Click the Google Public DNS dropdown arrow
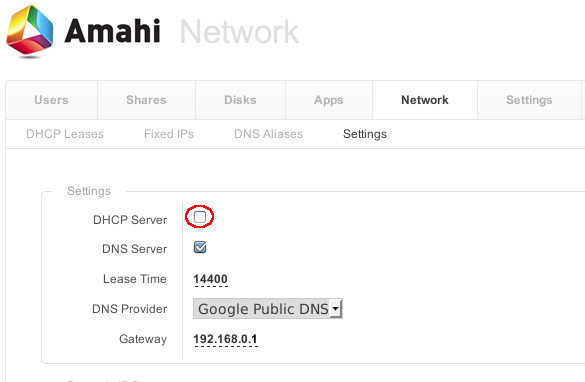This screenshot has height=382, width=585. tap(336, 309)
